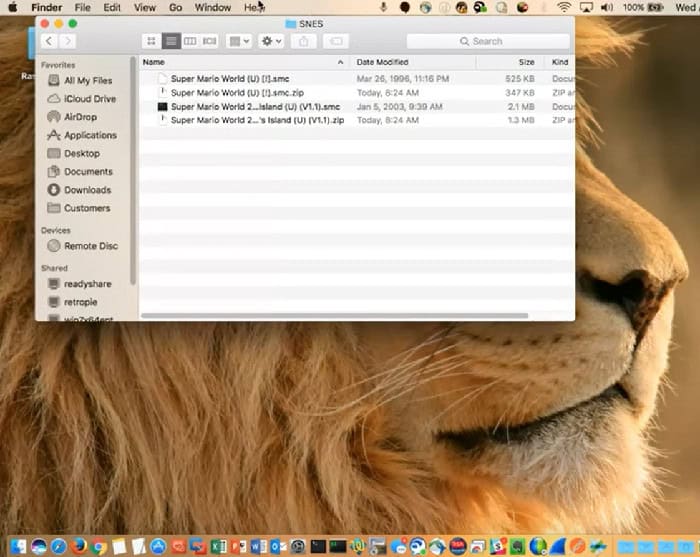Select retropie under Shared
Screen dimensions: 700x557
click(73, 302)
